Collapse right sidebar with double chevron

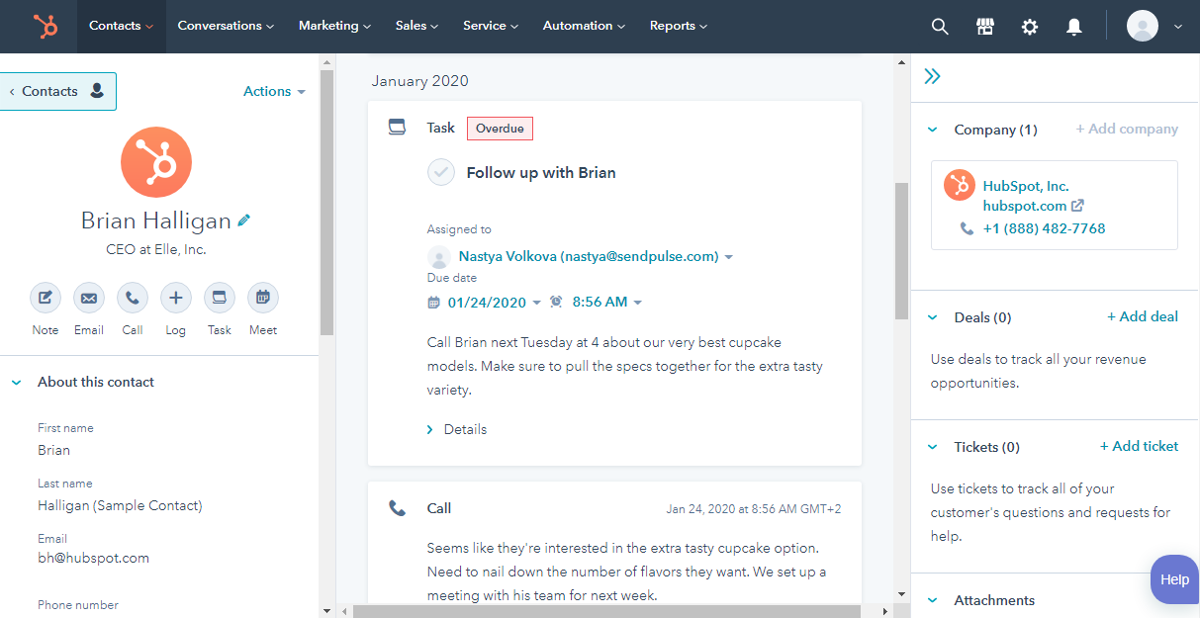pos(932,77)
